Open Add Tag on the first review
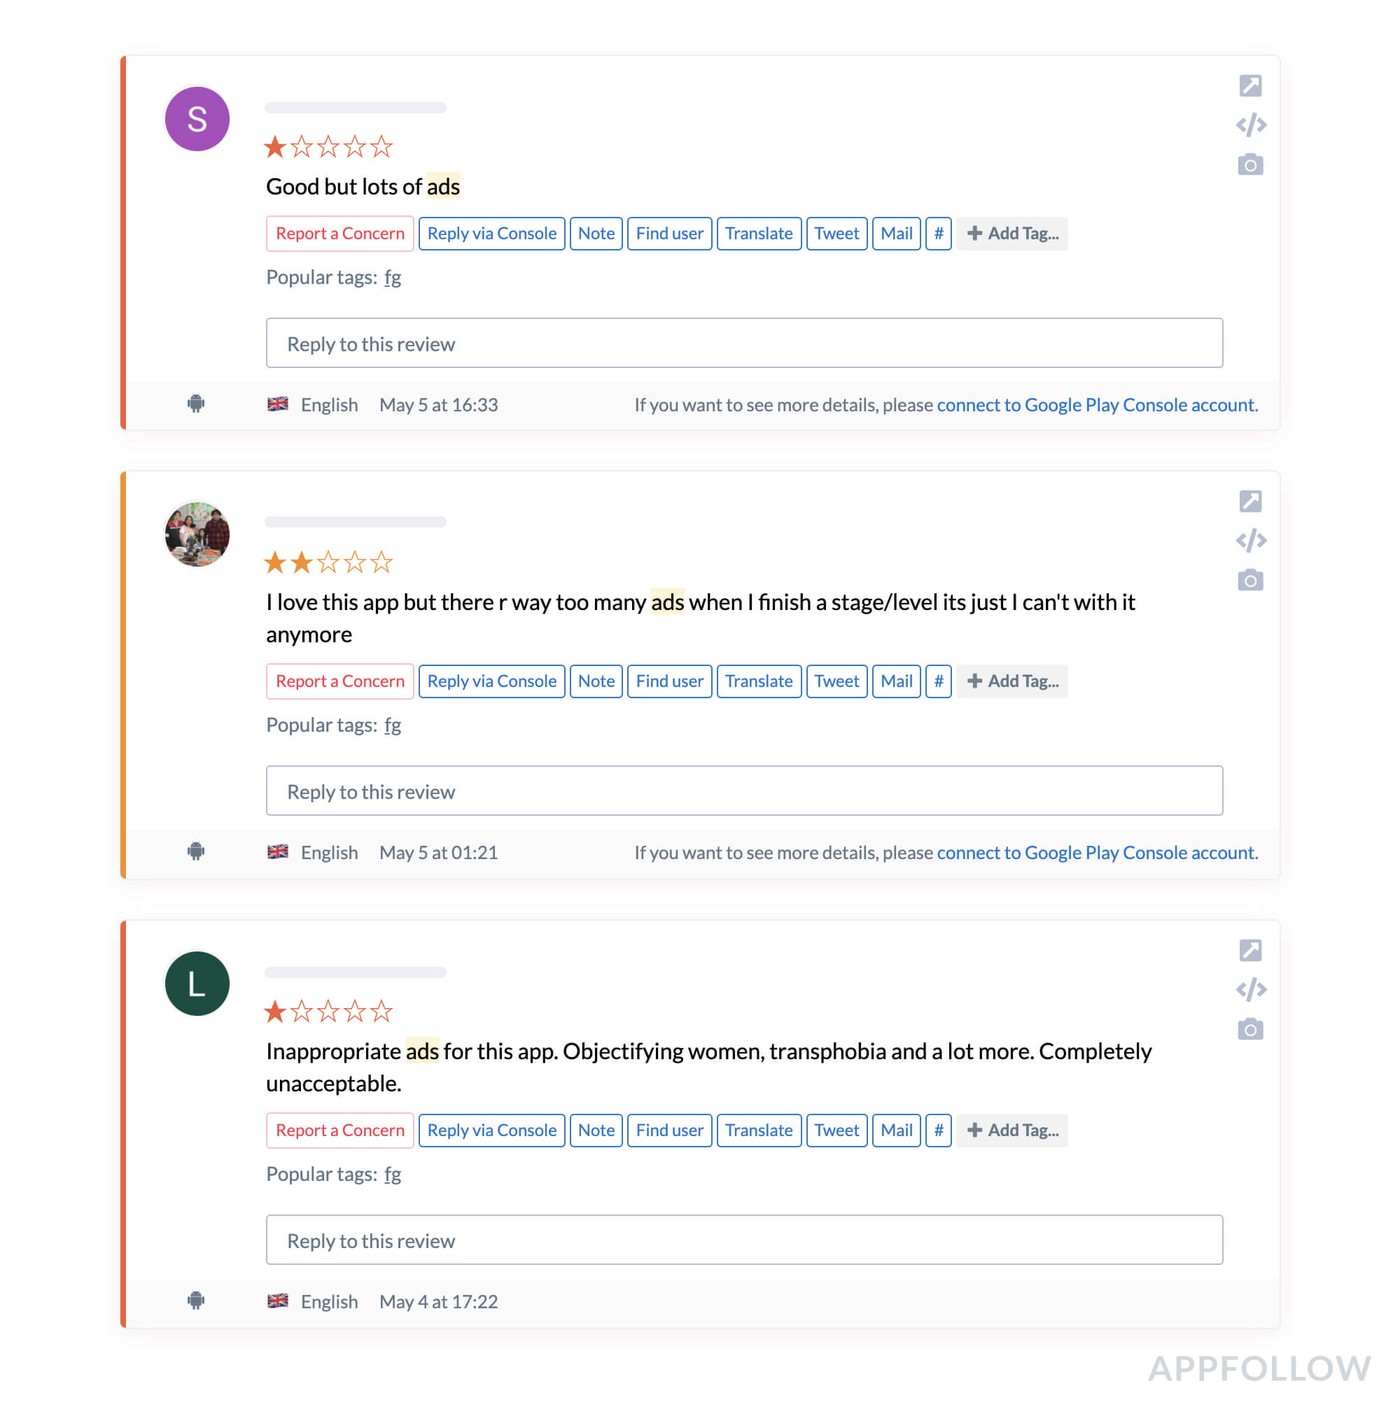 (1012, 234)
